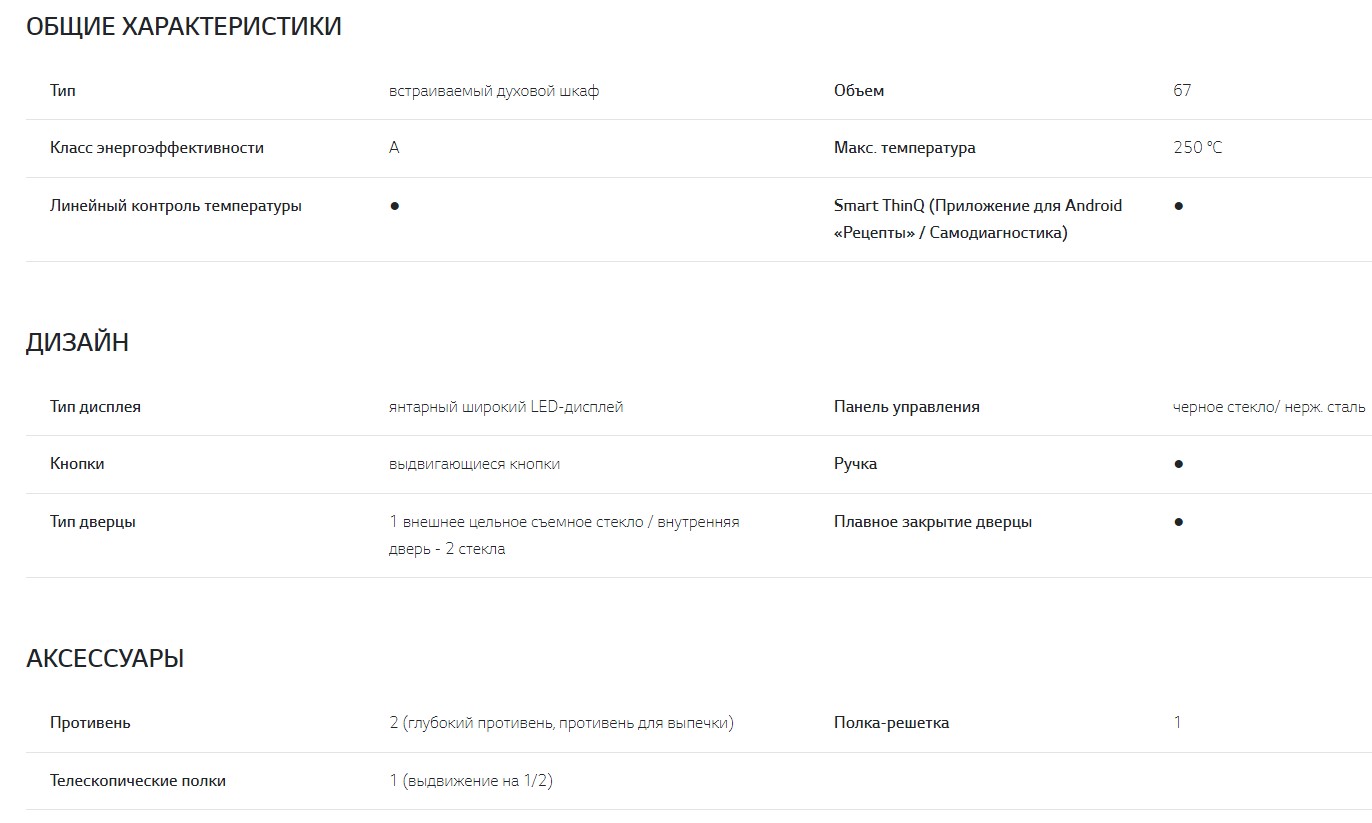The height and width of the screenshot is (823, 1372).
Task: Click the Телескопические полки label
Action: tap(138, 781)
